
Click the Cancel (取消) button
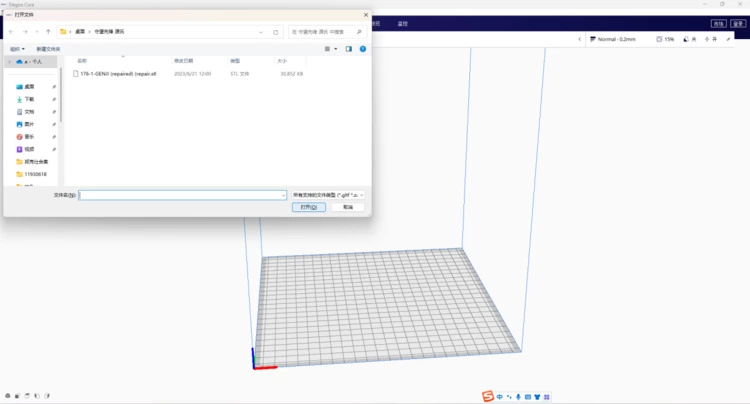[347, 207]
